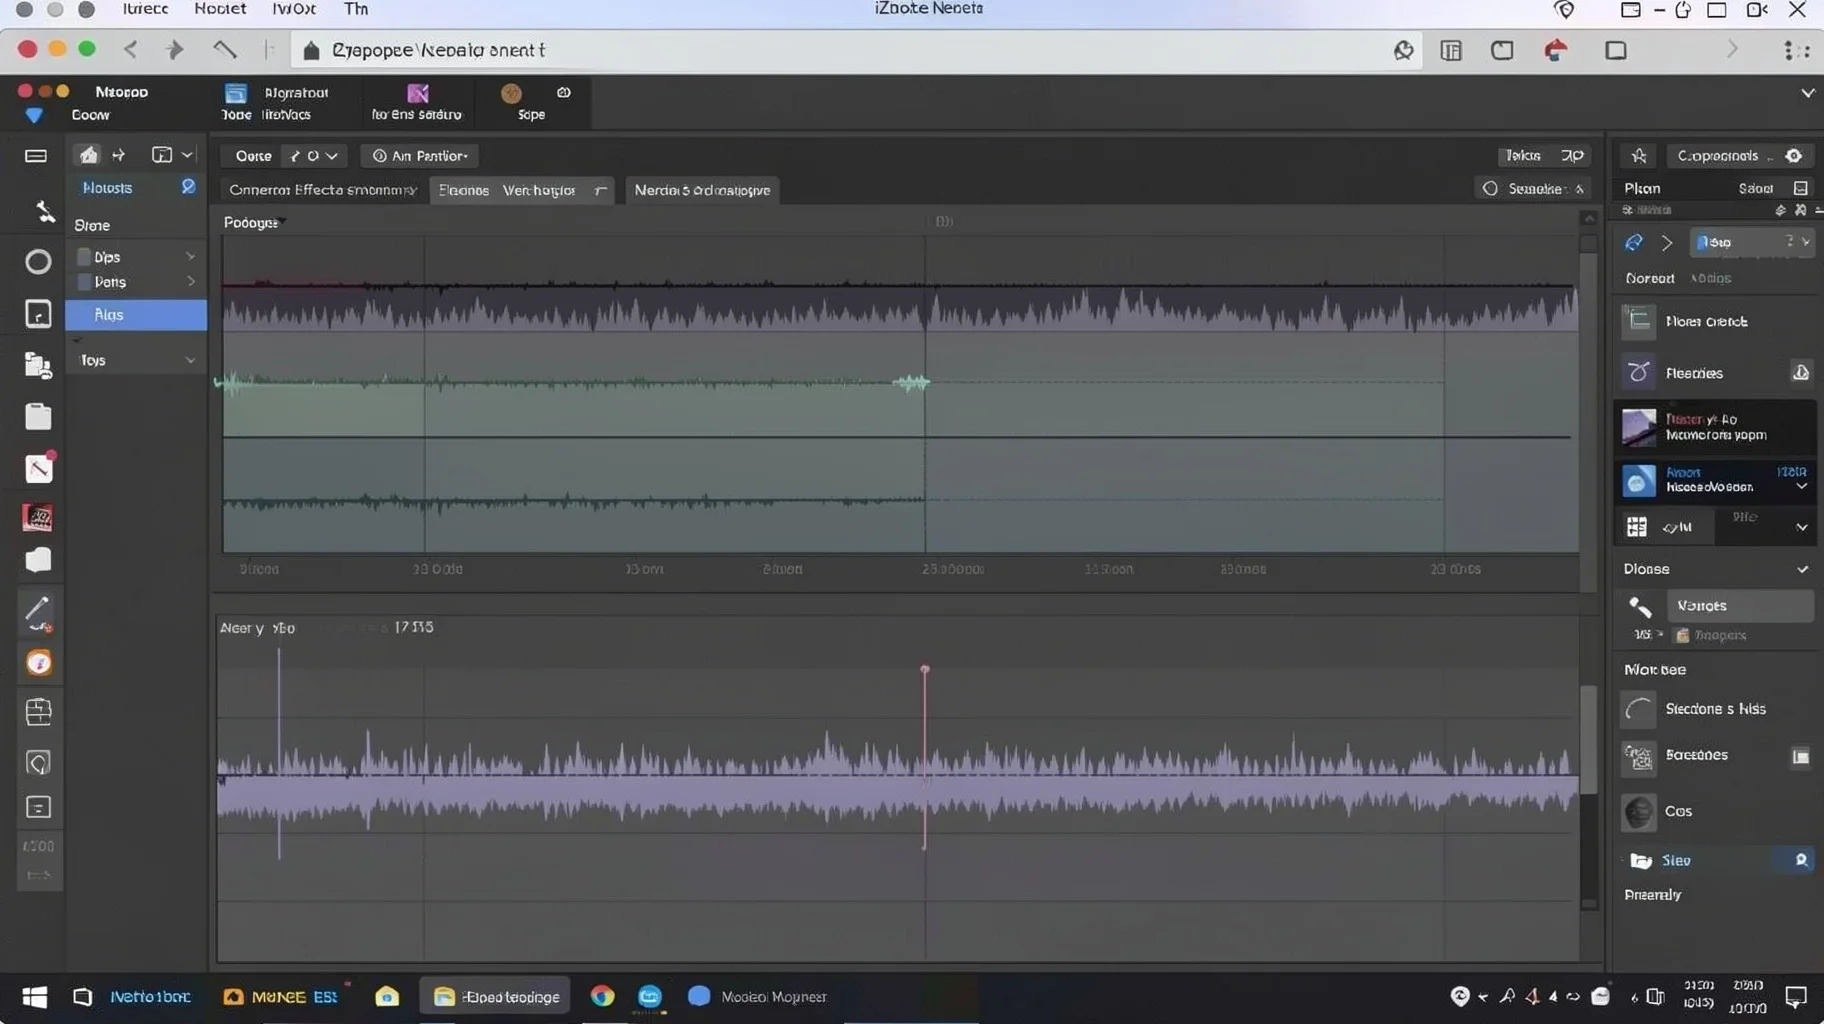Image resolution: width=1824 pixels, height=1024 pixels.
Task: Expand the NseedVosean item chevron
Action: (x=1801, y=487)
